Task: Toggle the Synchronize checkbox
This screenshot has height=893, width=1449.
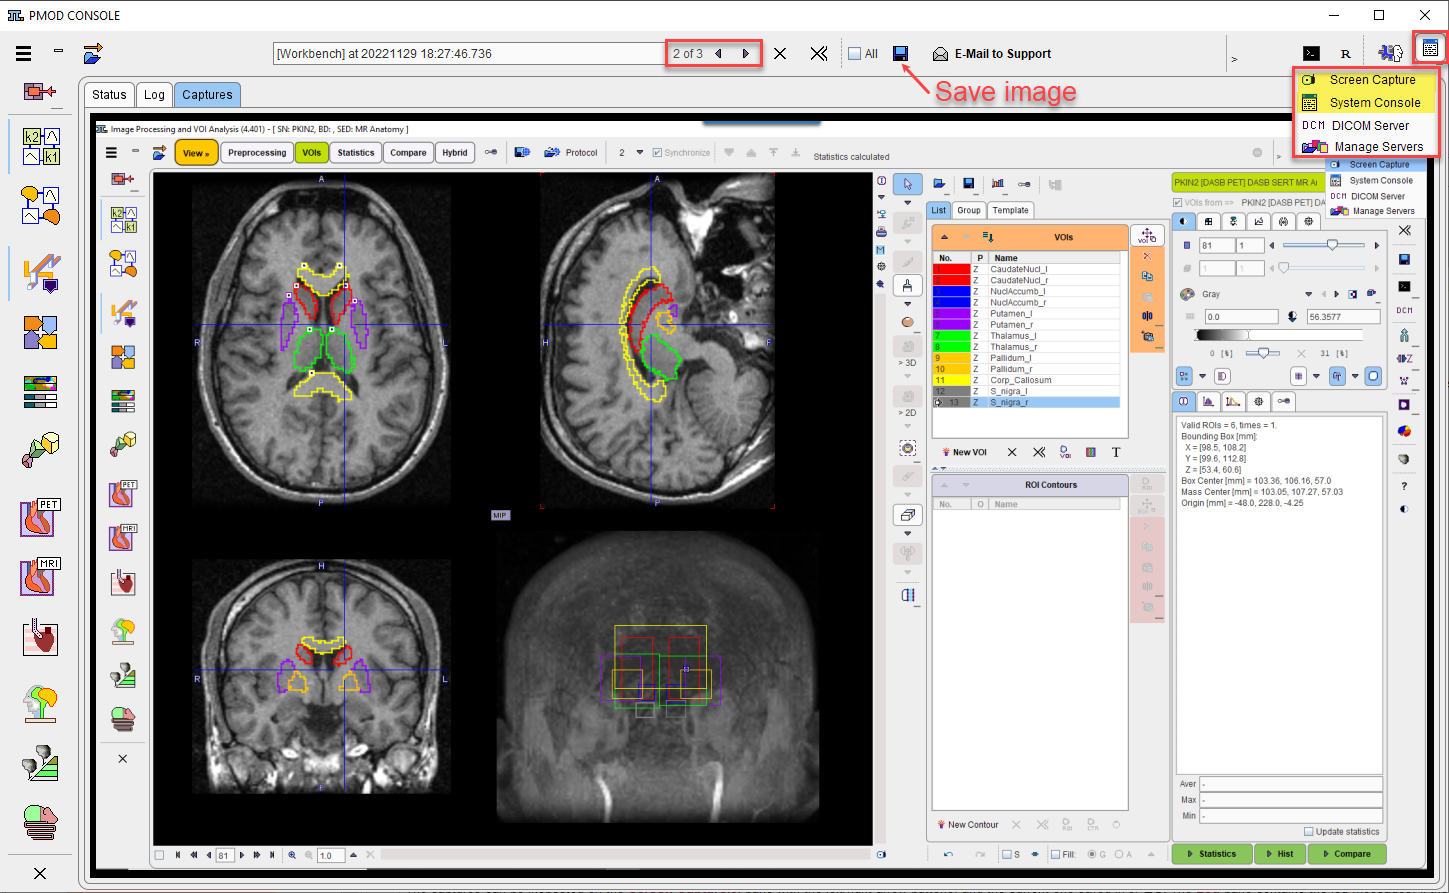Action: [x=657, y=153]
